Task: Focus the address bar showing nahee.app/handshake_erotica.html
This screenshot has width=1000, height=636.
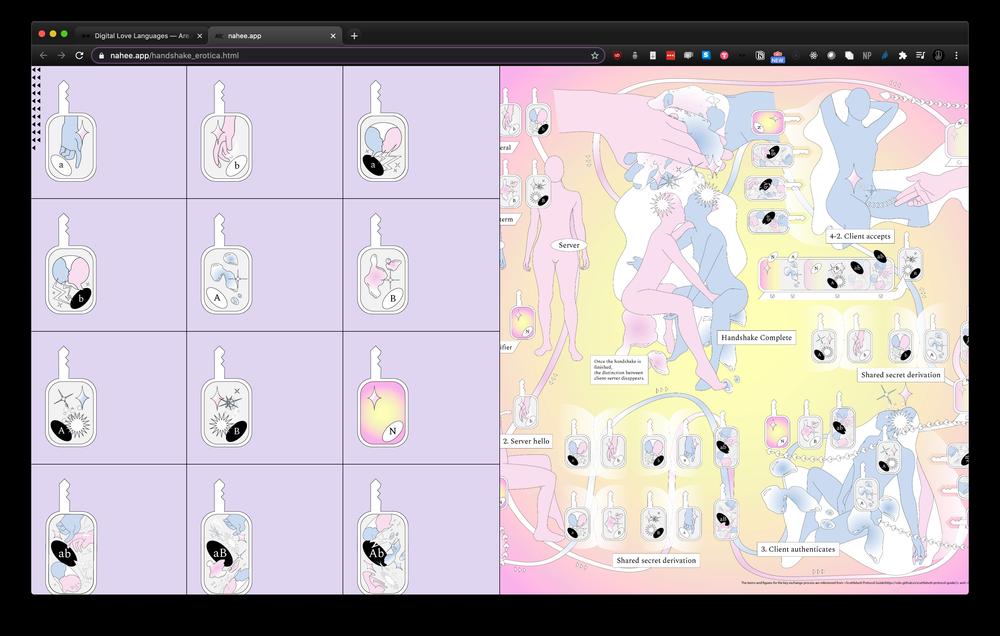Action: (349, 55)
